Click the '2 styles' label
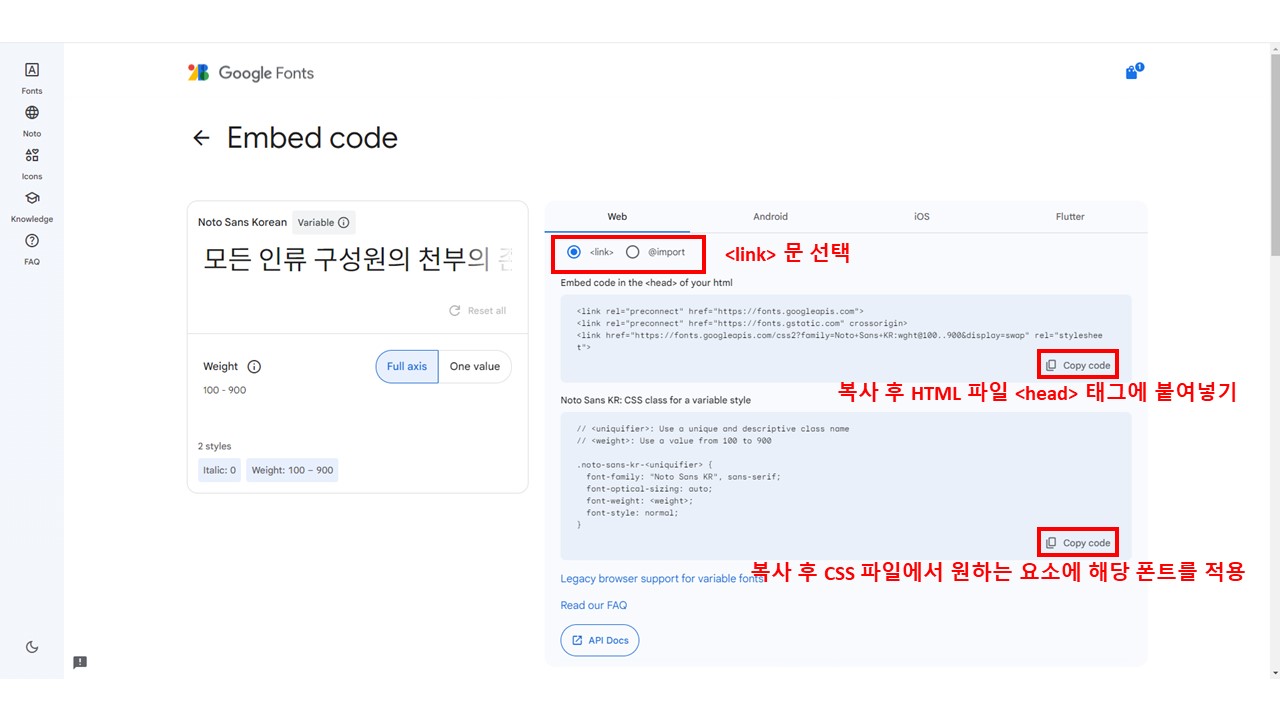This screenshot has height=720, width=1280. point(215,446)
